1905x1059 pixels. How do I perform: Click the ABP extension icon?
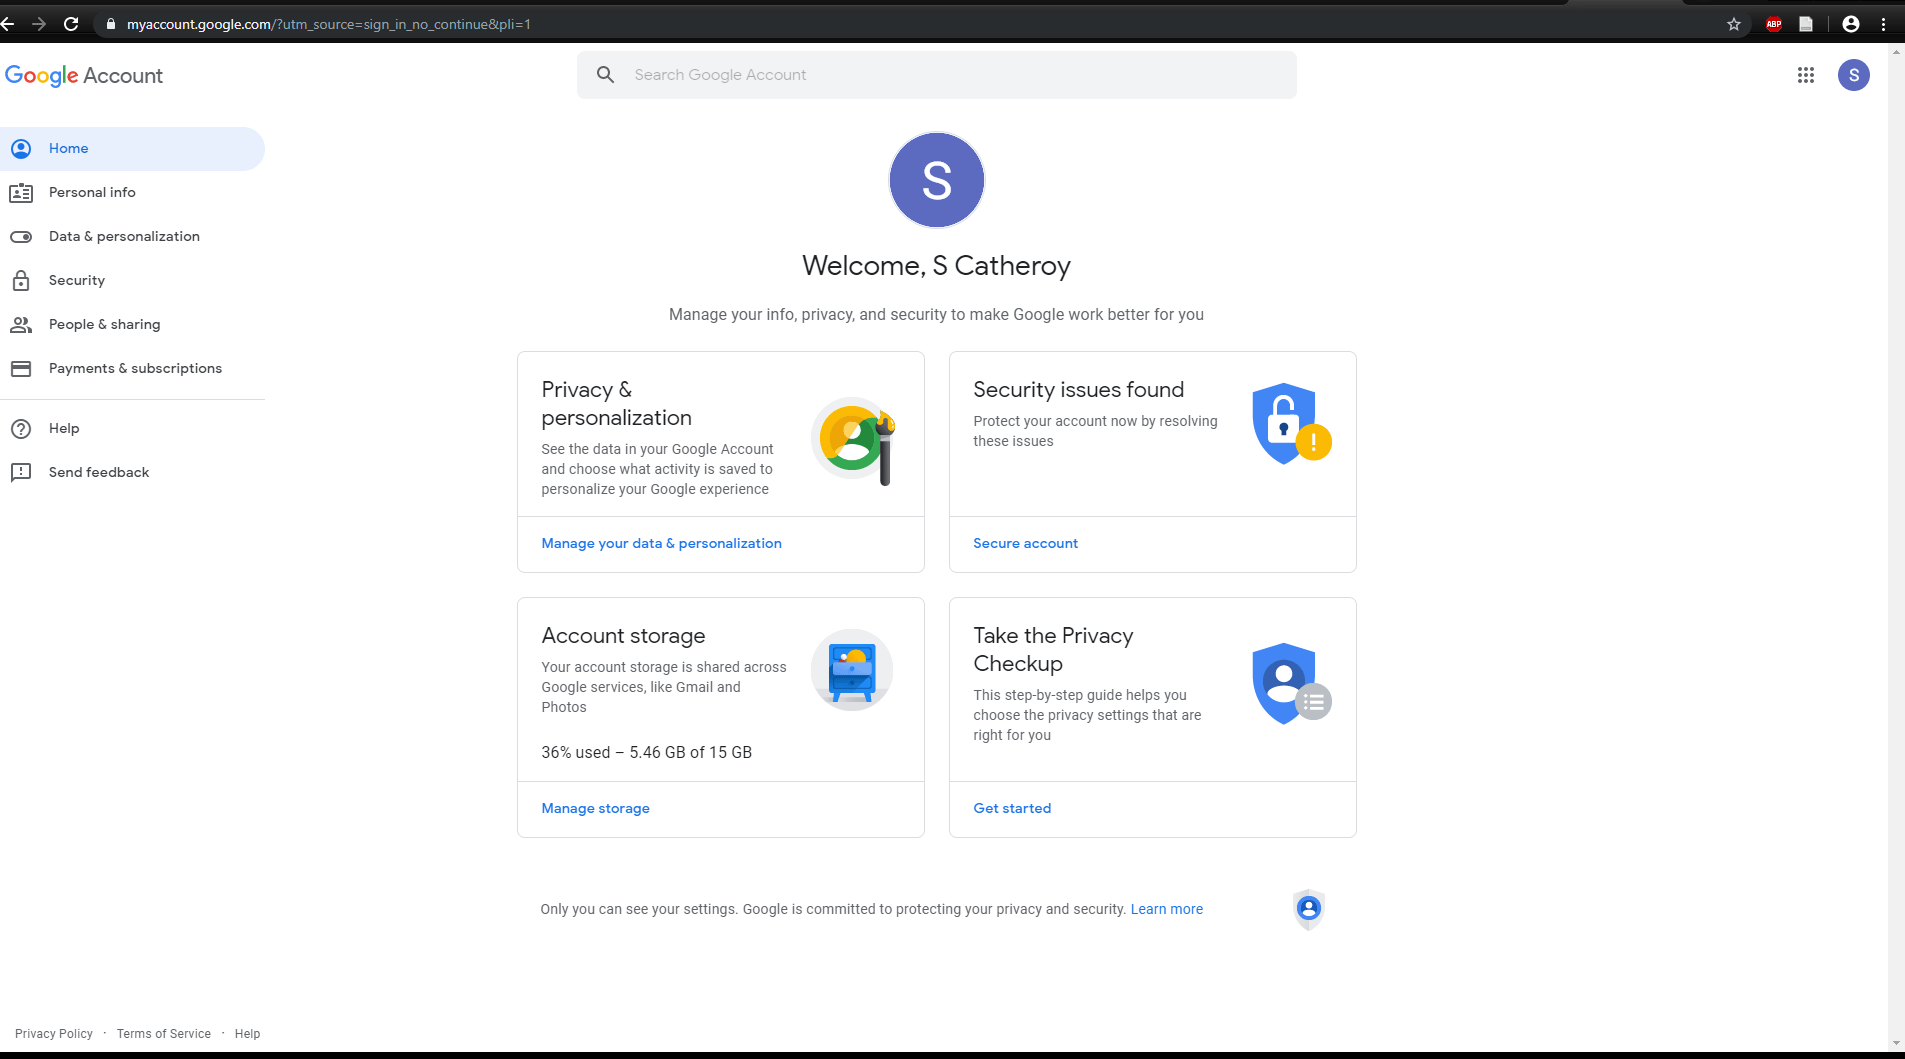click(1774, 24)
